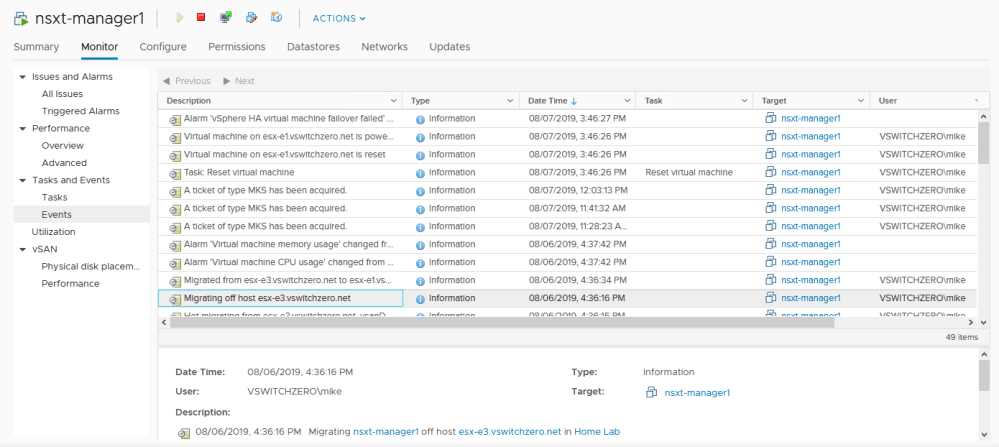This screenshot has height=447, width=999.
Task: Switch to the Networks tab
Action: [x=385, y=46]
